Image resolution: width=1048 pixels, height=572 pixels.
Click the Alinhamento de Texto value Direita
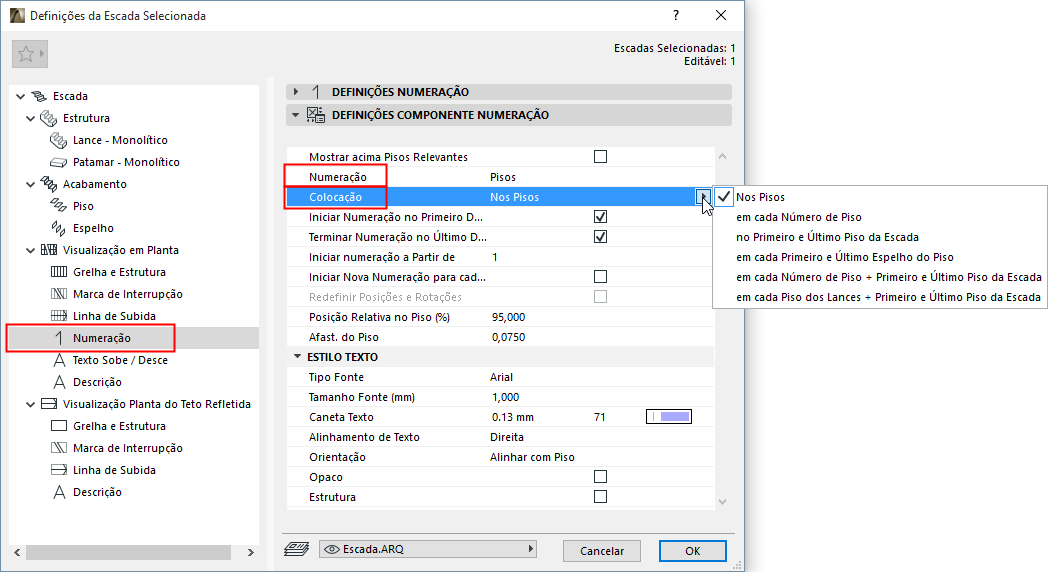click(x=507, y=437)
